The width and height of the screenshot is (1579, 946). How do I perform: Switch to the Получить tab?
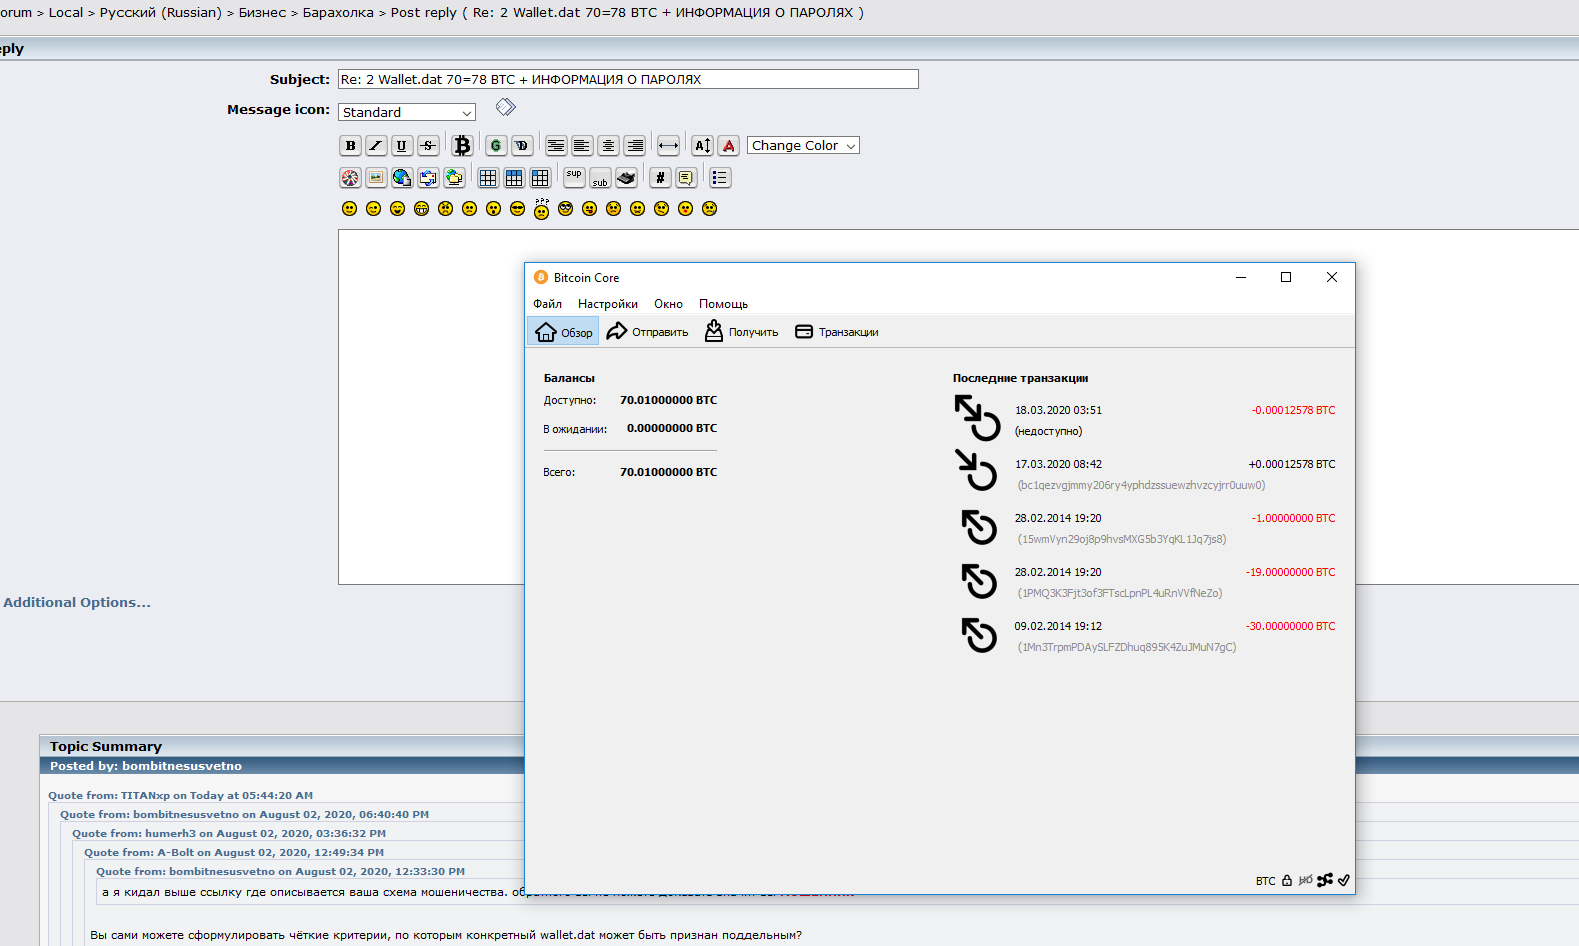pyautogui.click(x=741, y=332)
